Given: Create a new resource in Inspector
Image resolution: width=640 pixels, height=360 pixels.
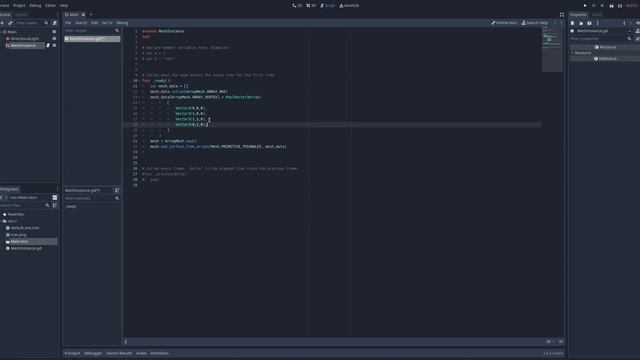Looking at the screenshot, I should pos(573,23).
